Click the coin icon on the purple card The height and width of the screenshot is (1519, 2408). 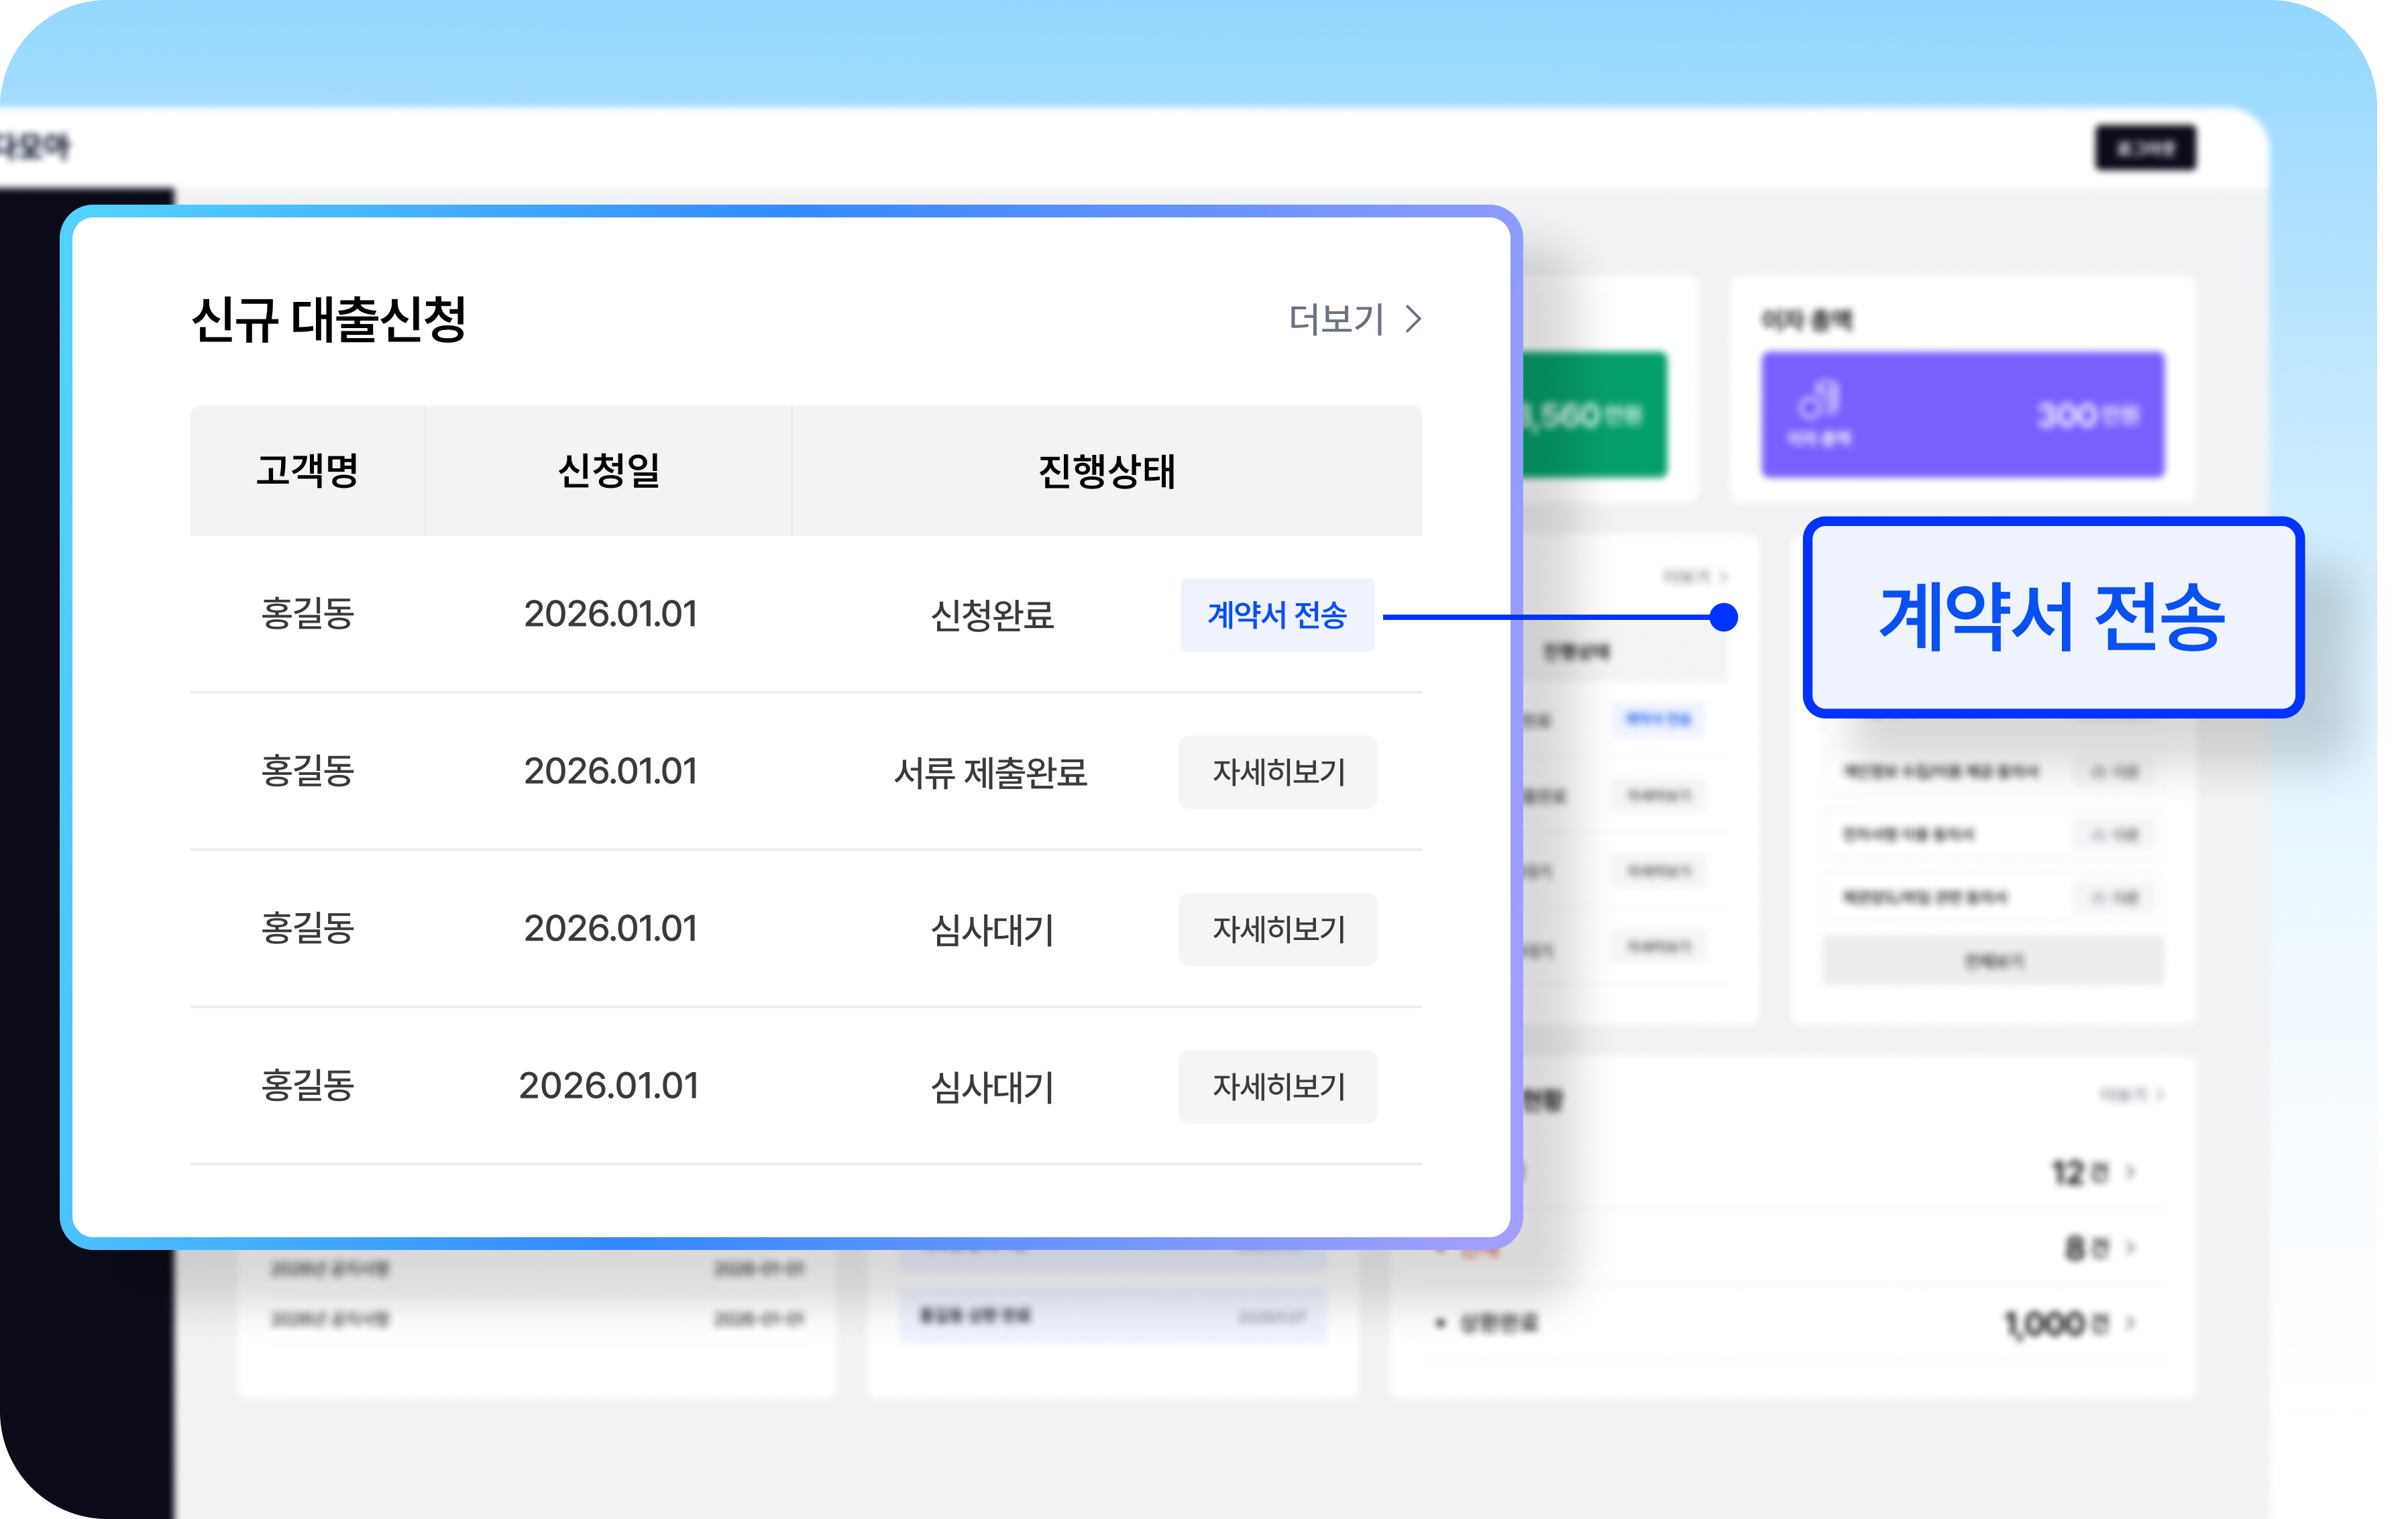click(1817, 400)
